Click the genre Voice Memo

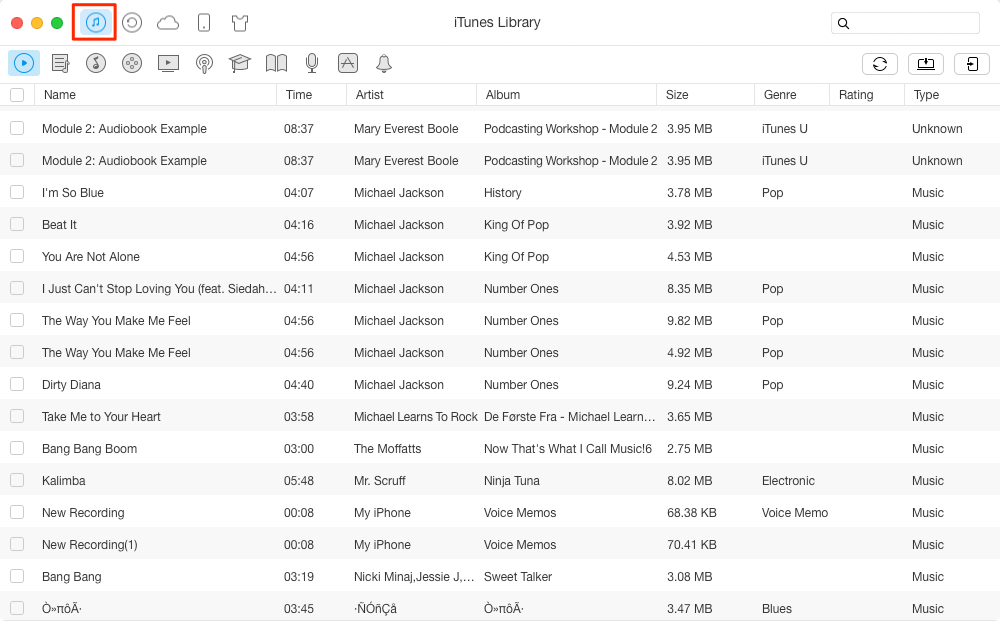point(795,513)
